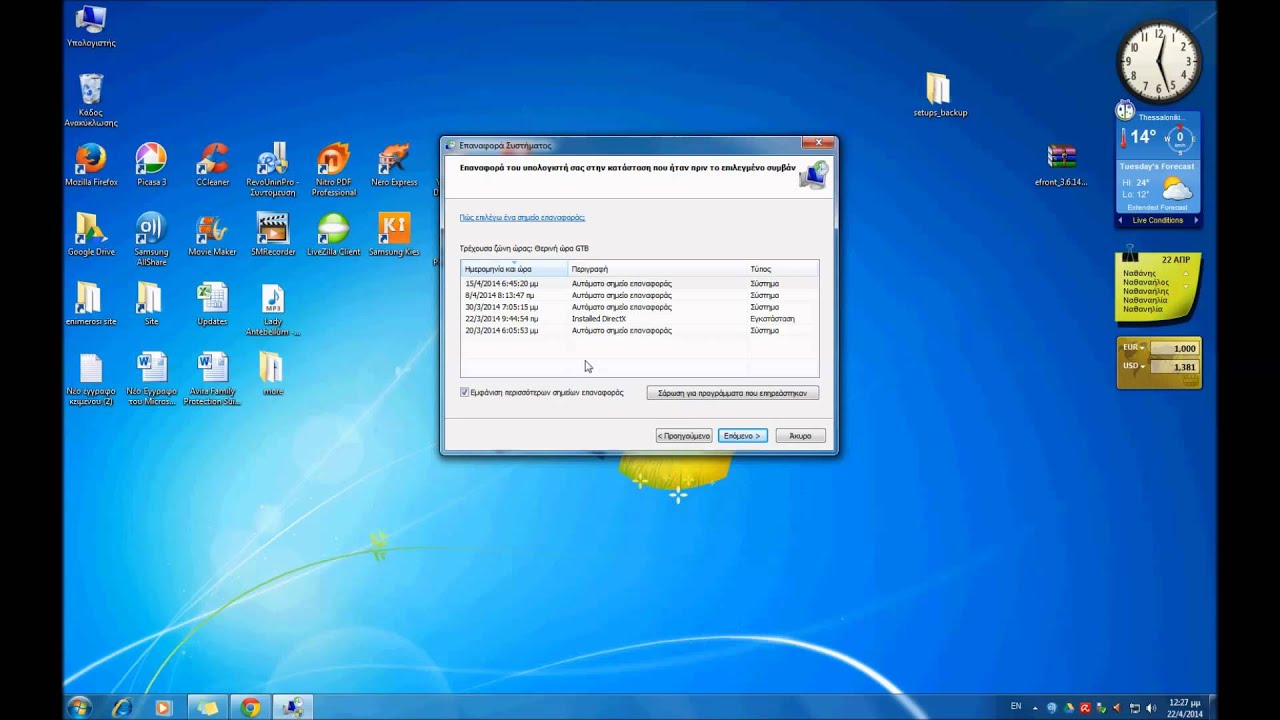This screenshot has width=1280, height=720.
Task: Sort restore points by Ημερομηνία και ώρα
Action: 514,269
